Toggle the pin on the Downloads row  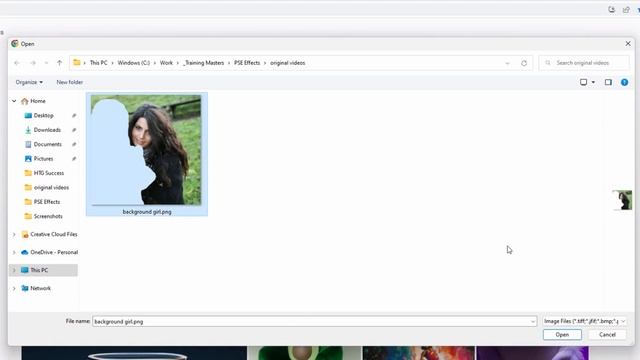click(74, 130)
